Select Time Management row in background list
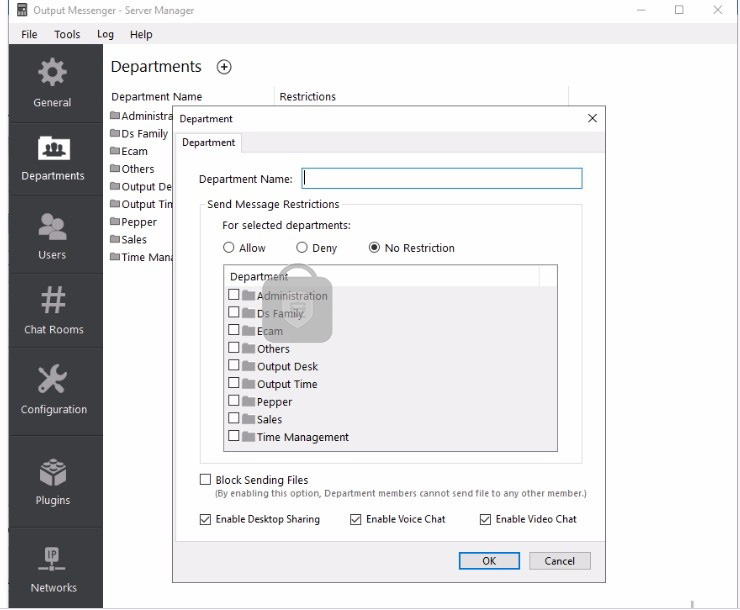Viewport: 740px width, 610px height. click(x=141, y=257)
